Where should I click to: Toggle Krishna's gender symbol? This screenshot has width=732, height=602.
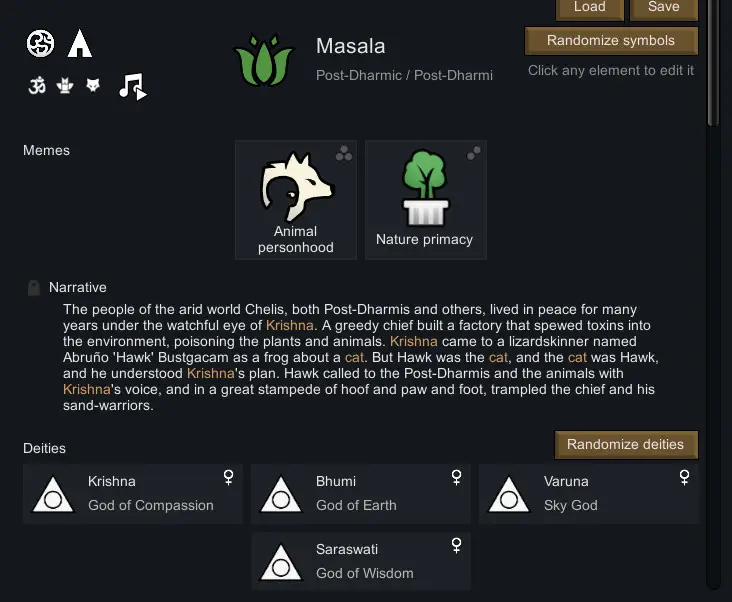228,477
